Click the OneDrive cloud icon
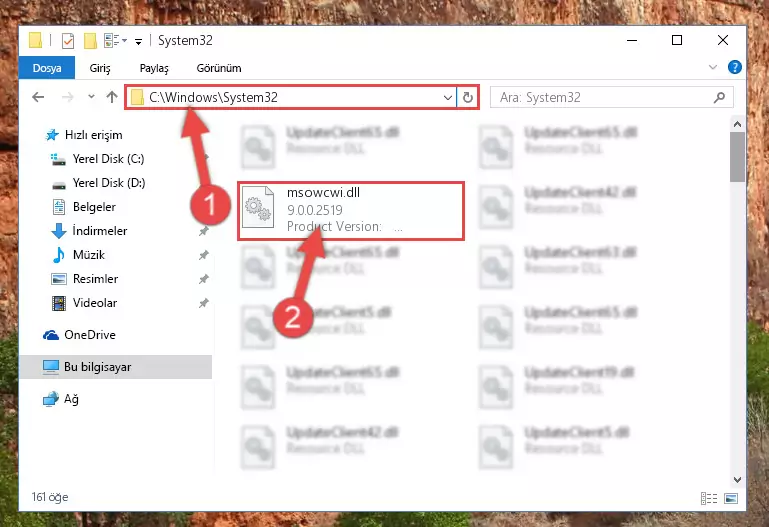 [x=51, y=335]
